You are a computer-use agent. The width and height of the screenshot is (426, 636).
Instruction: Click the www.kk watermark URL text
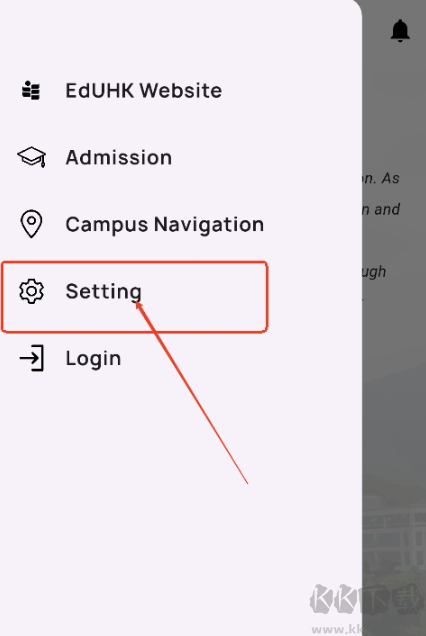coord(337,629)
